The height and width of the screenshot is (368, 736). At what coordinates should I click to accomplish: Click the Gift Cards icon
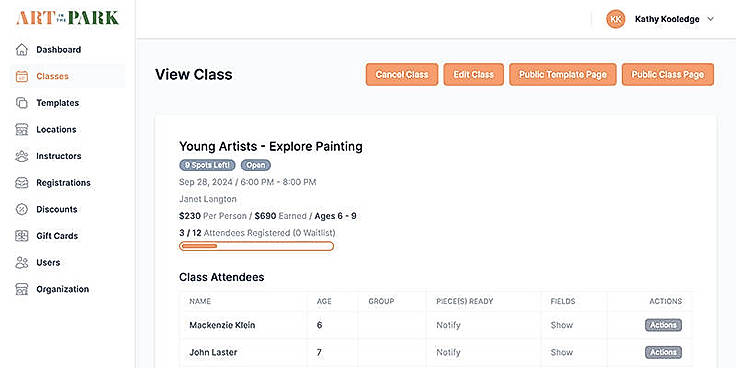click(x=22, y=236)
